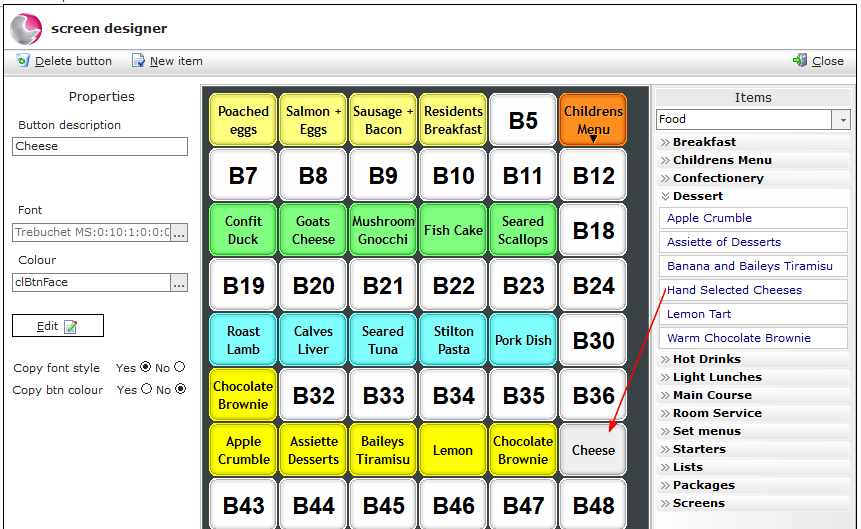Open colour picker ellipsis button
861x529 pixels.
tap(179, 282)
